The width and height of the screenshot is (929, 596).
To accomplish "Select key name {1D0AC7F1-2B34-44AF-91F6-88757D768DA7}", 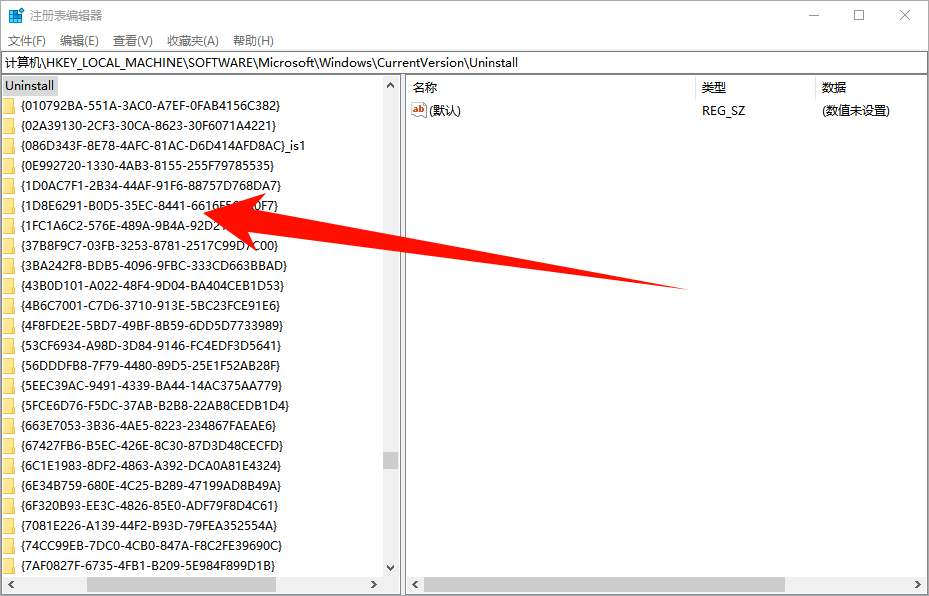I will [x=151, y=186].
